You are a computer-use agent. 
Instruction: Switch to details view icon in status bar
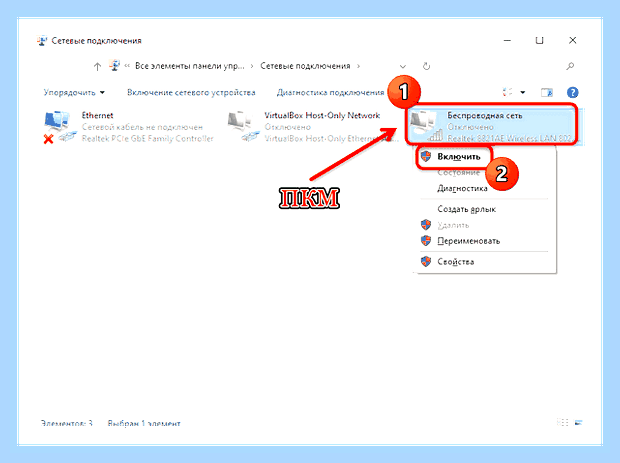(x=562, y=423)
